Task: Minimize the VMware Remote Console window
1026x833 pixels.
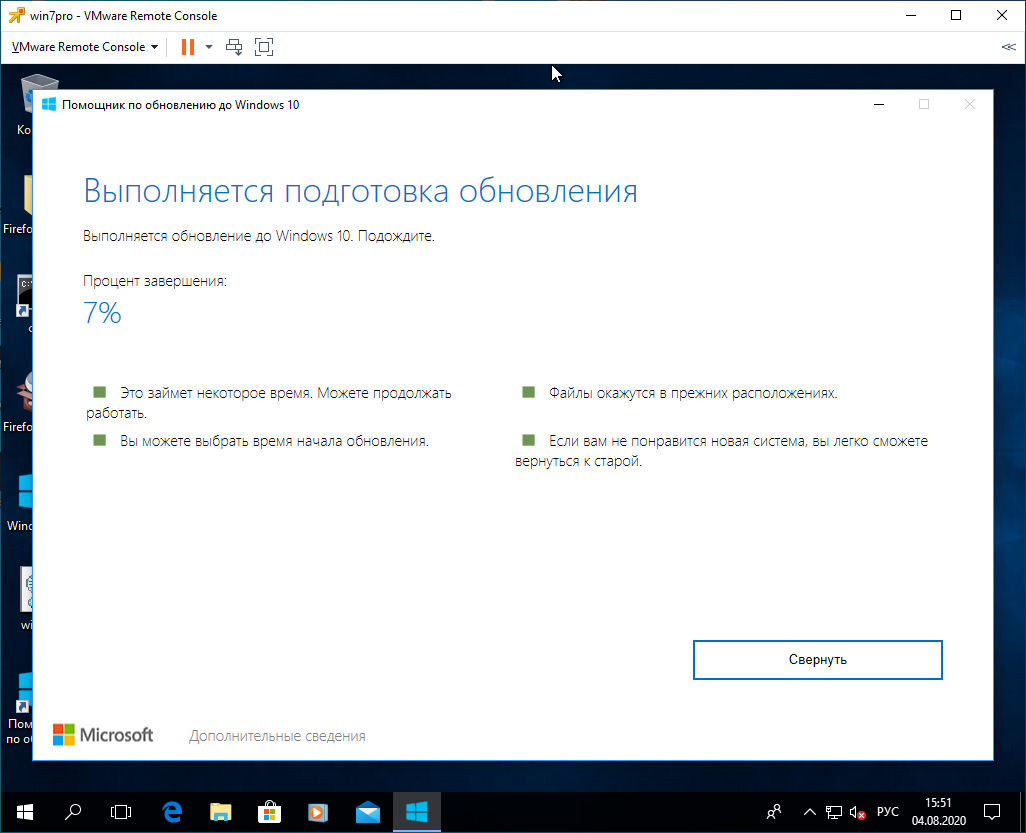Action: (x=910, y=15)
